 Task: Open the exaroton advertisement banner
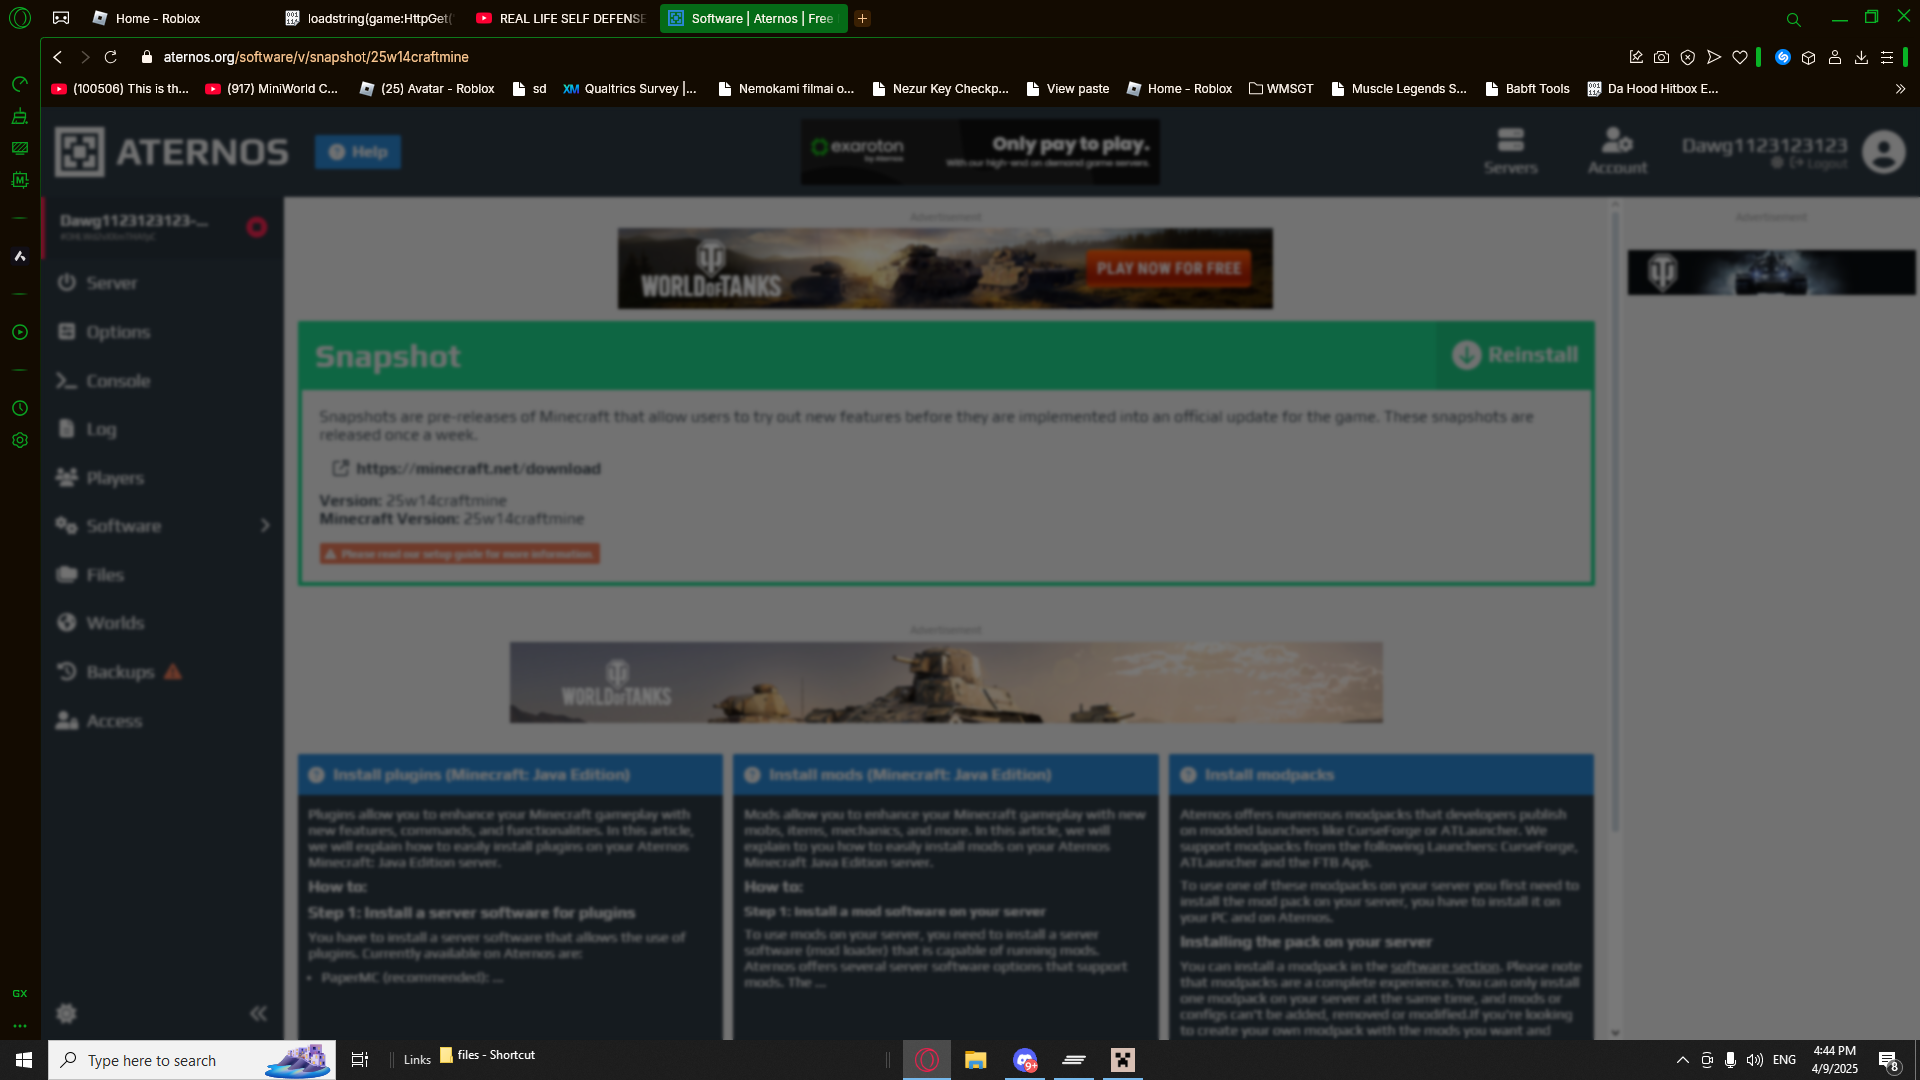[980, 152]
